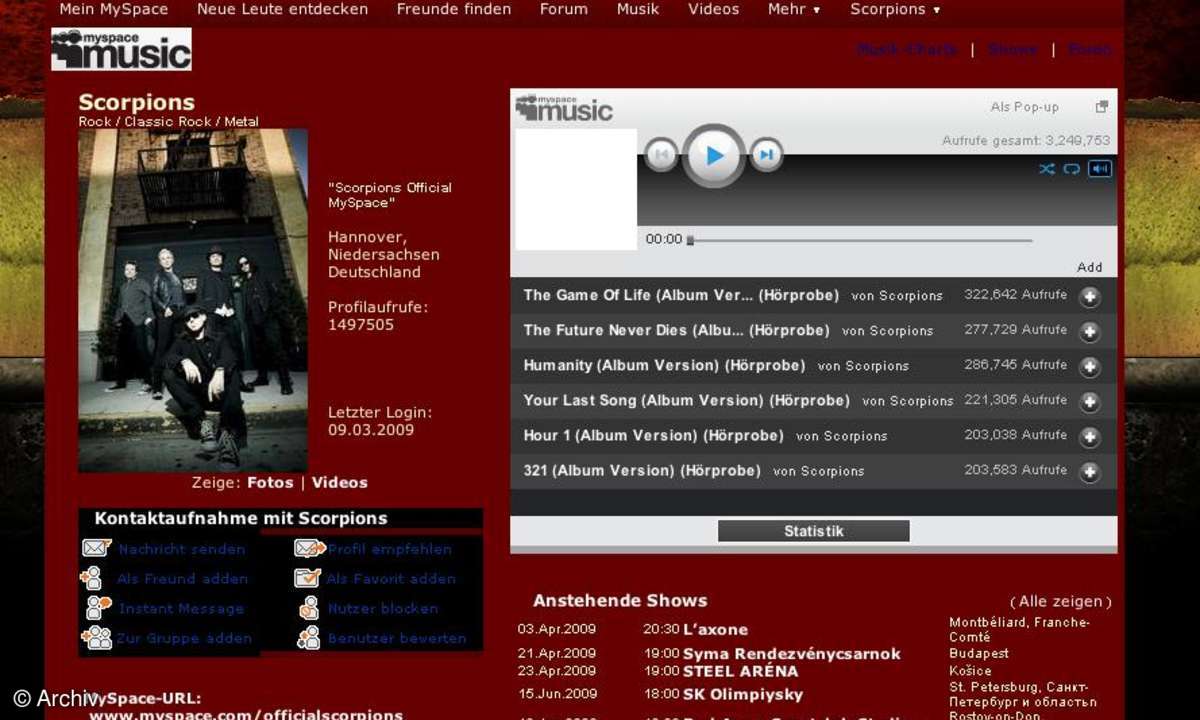This screenshot has height=720, width=1200.
Task: Click the playback progress slider handle
Action: [690, 240]
